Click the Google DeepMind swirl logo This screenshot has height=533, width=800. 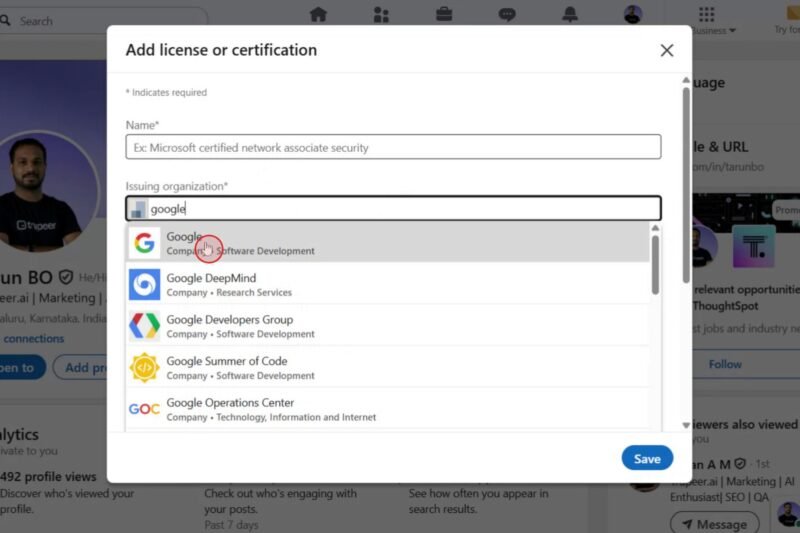pyautogui.click(x=144, y=284)
